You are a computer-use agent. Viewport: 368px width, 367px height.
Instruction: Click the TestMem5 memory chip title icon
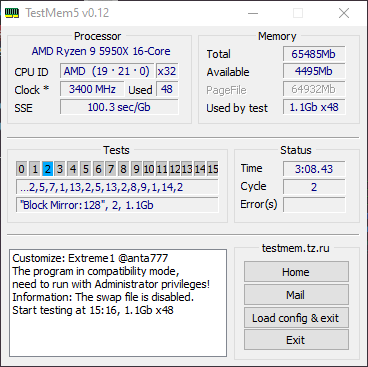12,13
